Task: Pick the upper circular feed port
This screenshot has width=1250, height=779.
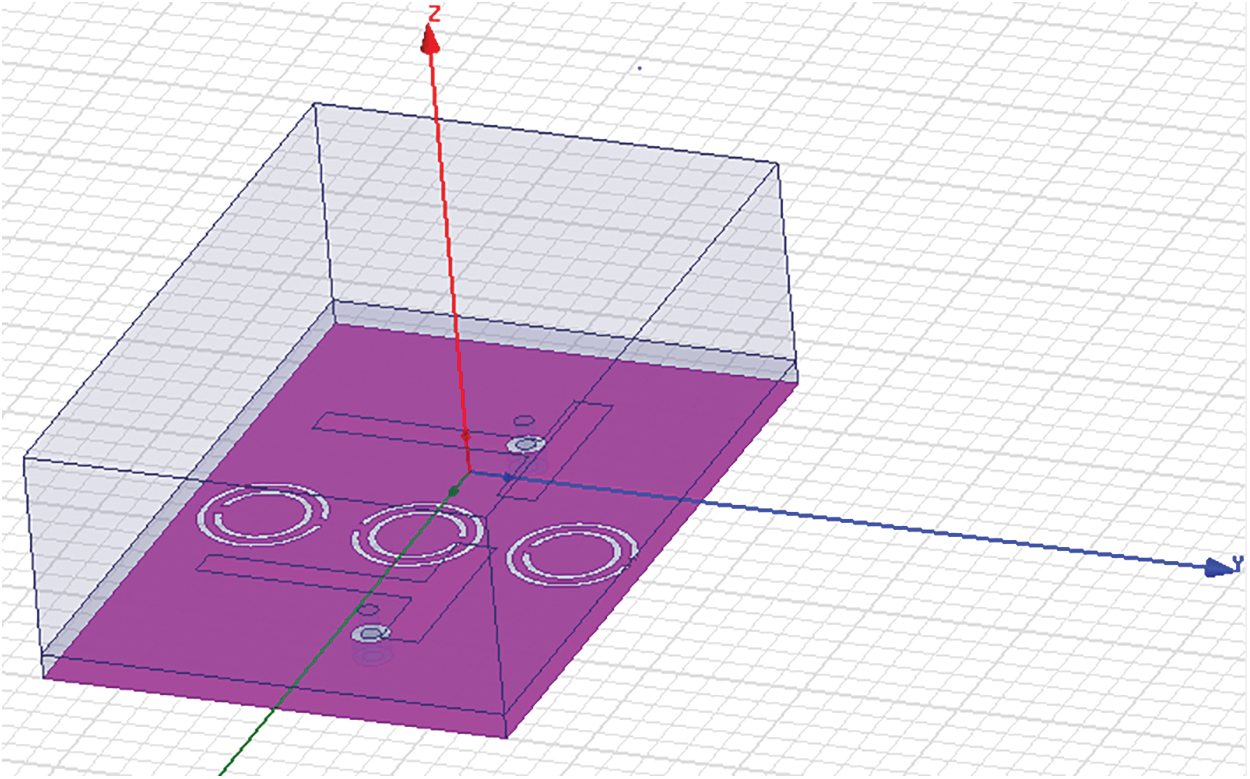Action: tap(524, 445)
